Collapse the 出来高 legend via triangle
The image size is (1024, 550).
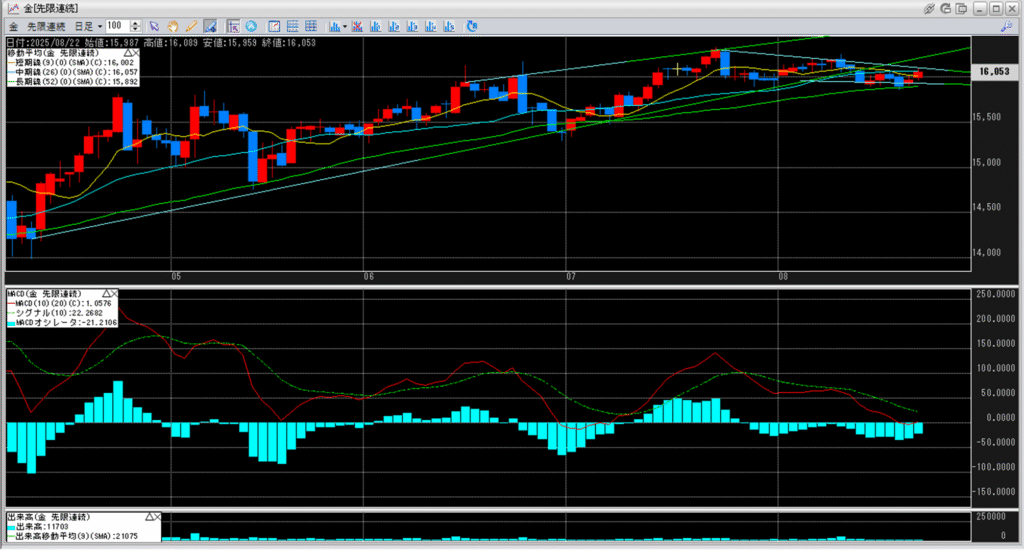tap(150, 517)
